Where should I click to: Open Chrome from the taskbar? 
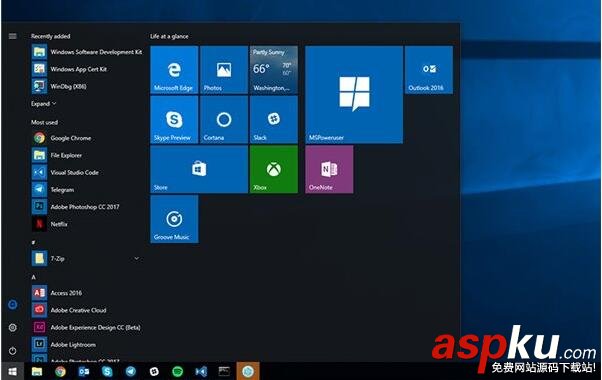click(60, 372)
